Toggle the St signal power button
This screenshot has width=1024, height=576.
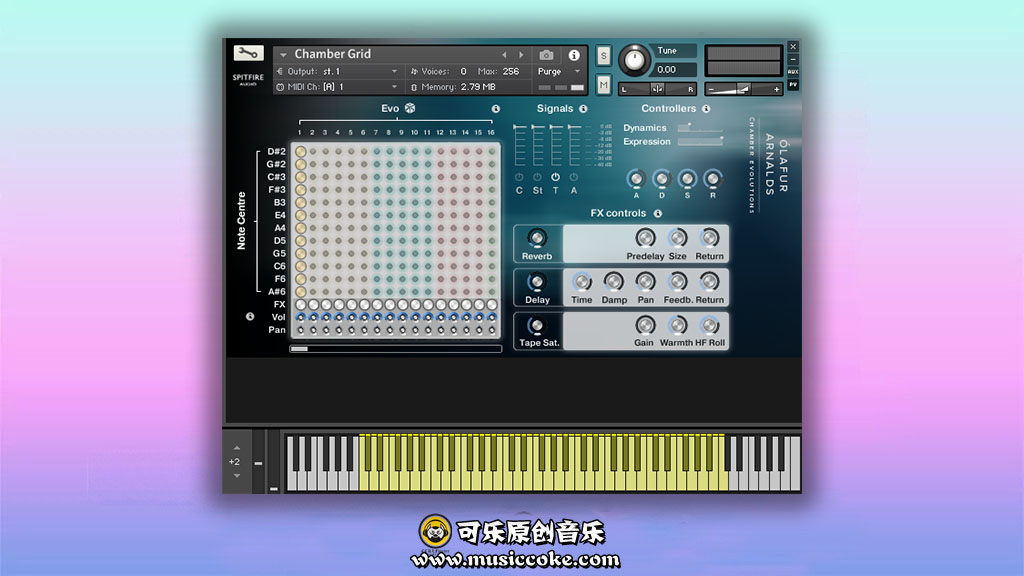coord(537,177)
